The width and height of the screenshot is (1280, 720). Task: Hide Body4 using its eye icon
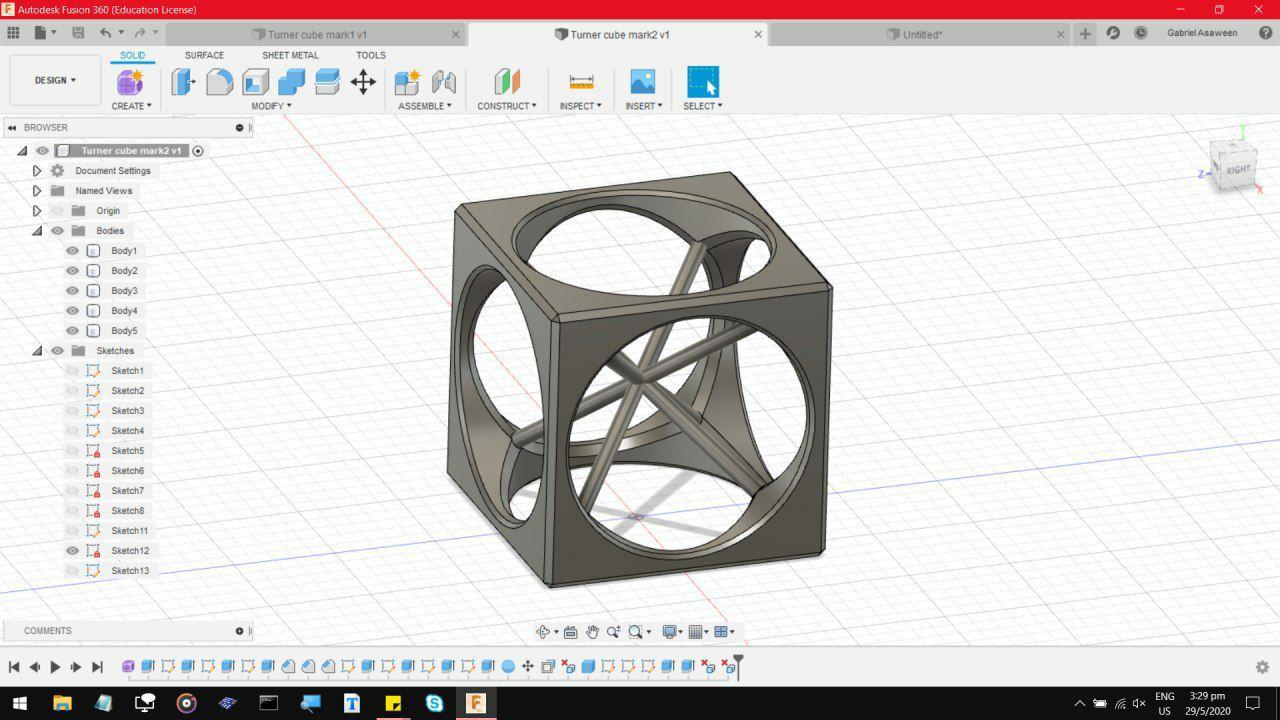pyautogui.click(x=72, y=311)
